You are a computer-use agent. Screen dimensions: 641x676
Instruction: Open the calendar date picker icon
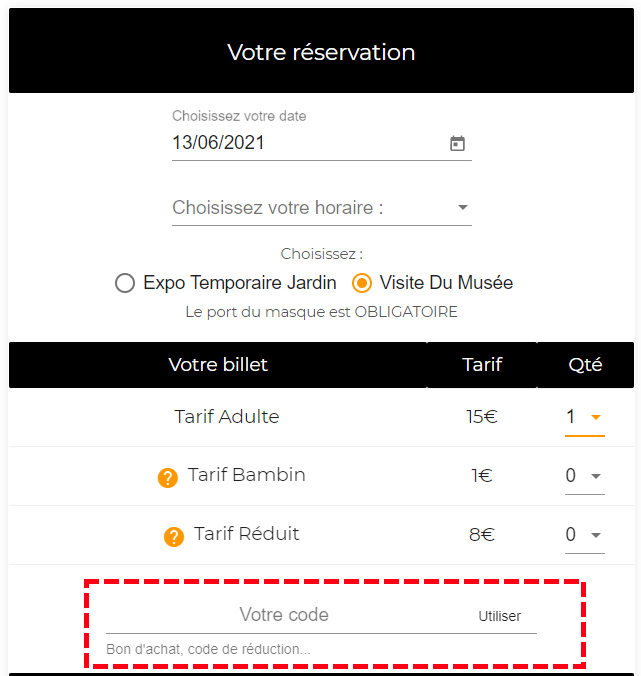pos(457,143)
